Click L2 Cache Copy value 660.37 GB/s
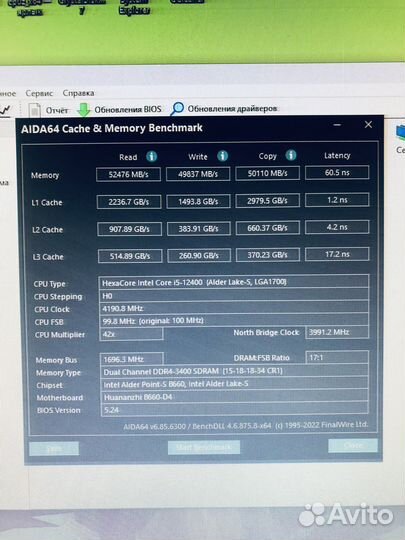The width and height of the screenshot is (405, 540). coord(268,228)
